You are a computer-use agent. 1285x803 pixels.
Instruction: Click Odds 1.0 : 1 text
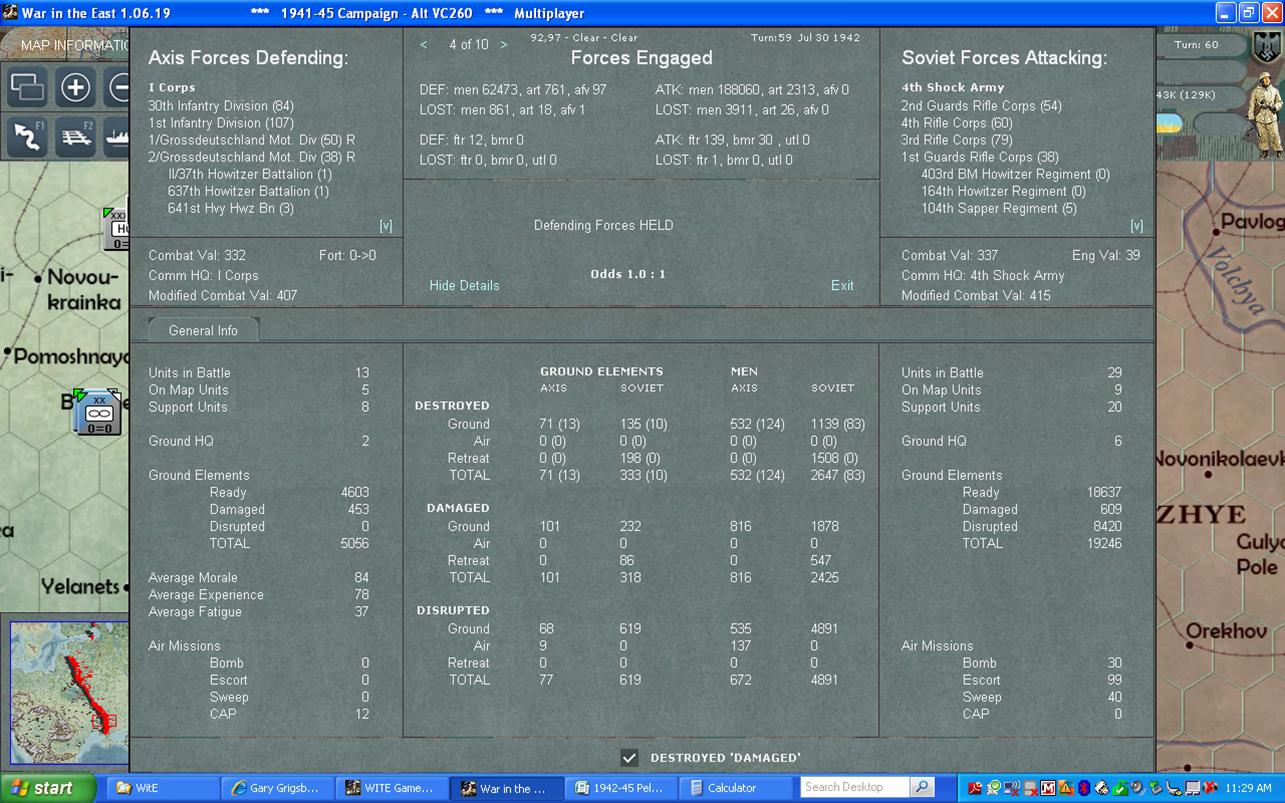[x=628, y=274]
